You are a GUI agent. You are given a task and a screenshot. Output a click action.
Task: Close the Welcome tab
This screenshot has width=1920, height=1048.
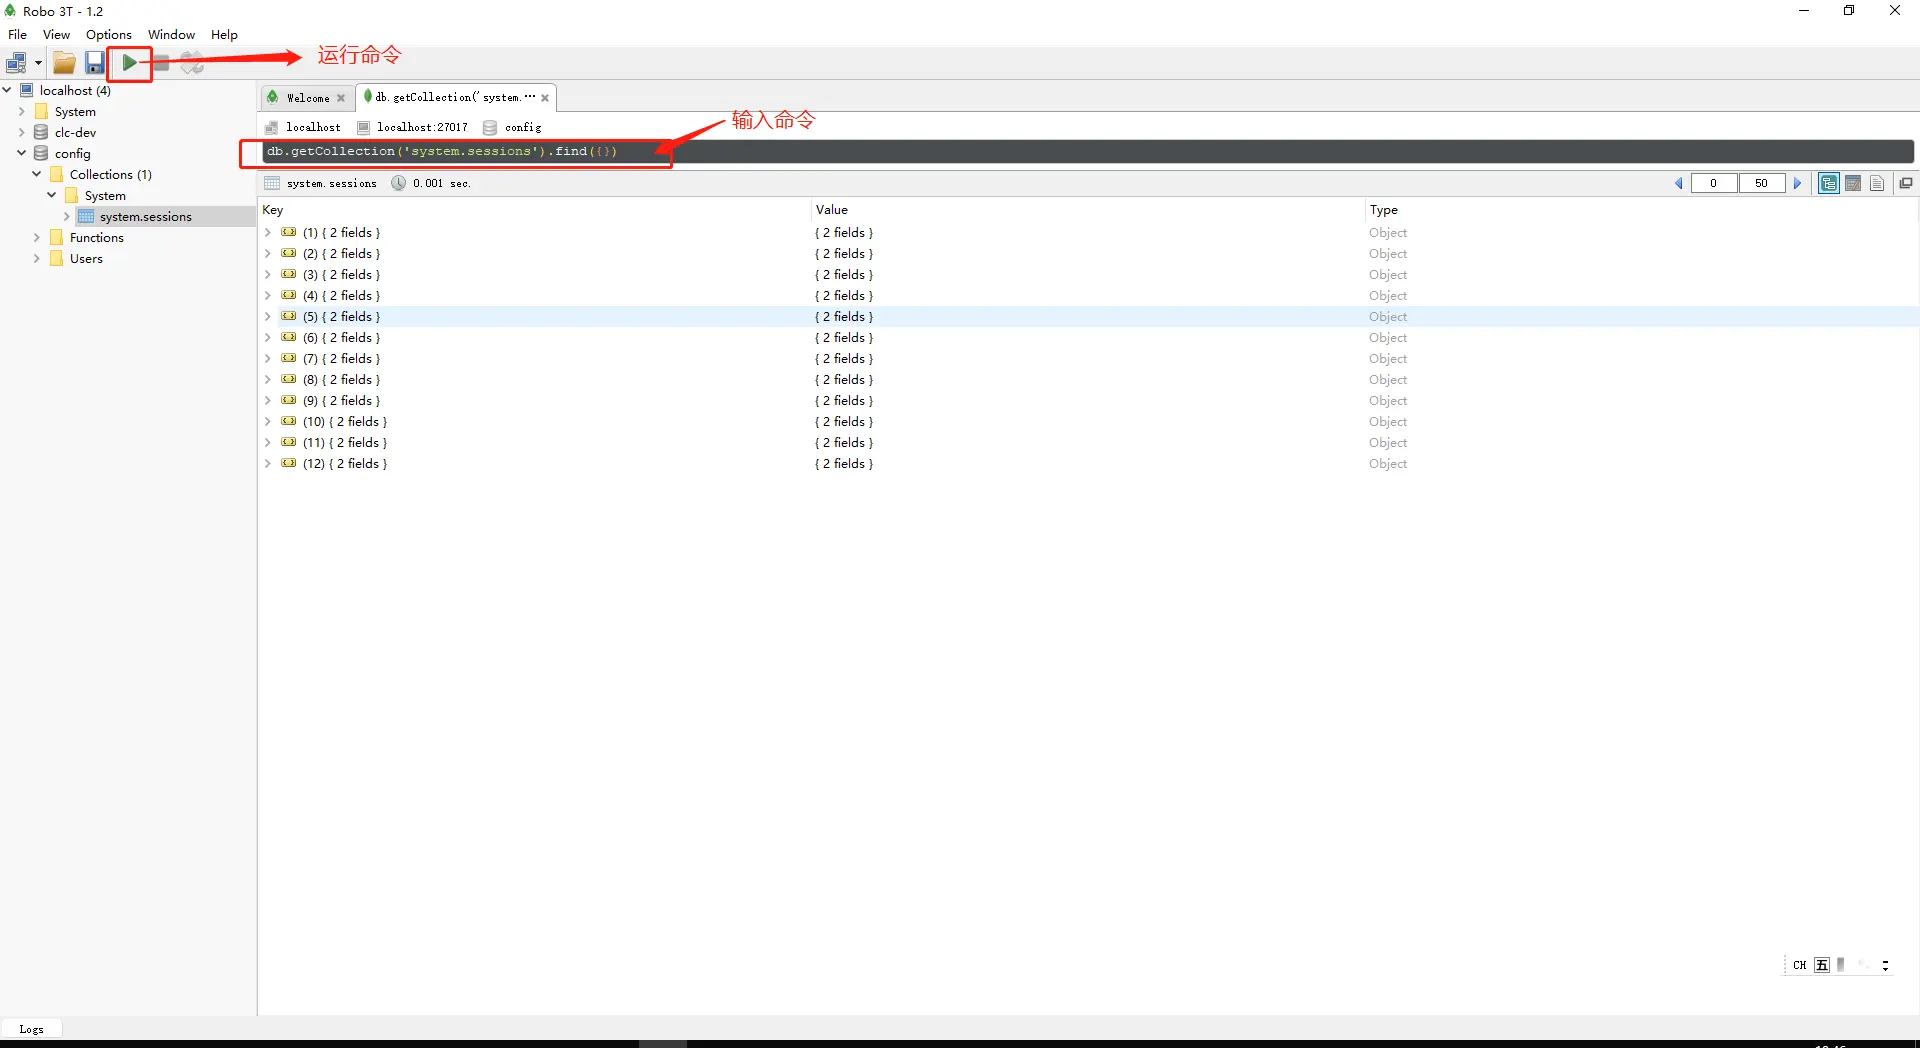(x=341, y=98)
